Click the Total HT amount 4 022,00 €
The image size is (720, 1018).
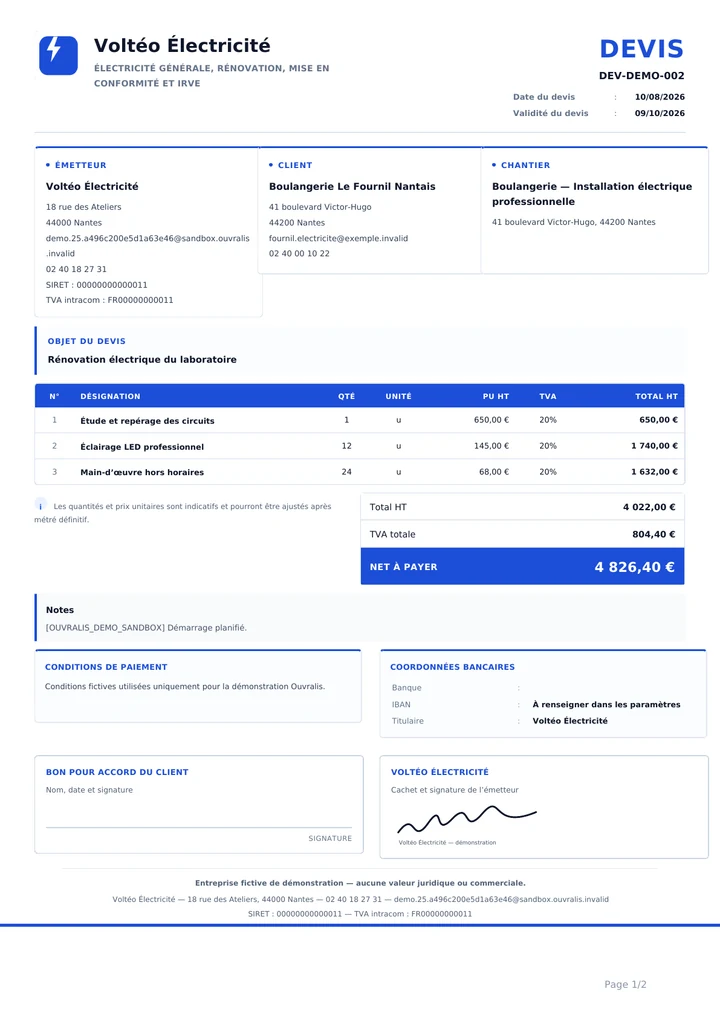649,507
